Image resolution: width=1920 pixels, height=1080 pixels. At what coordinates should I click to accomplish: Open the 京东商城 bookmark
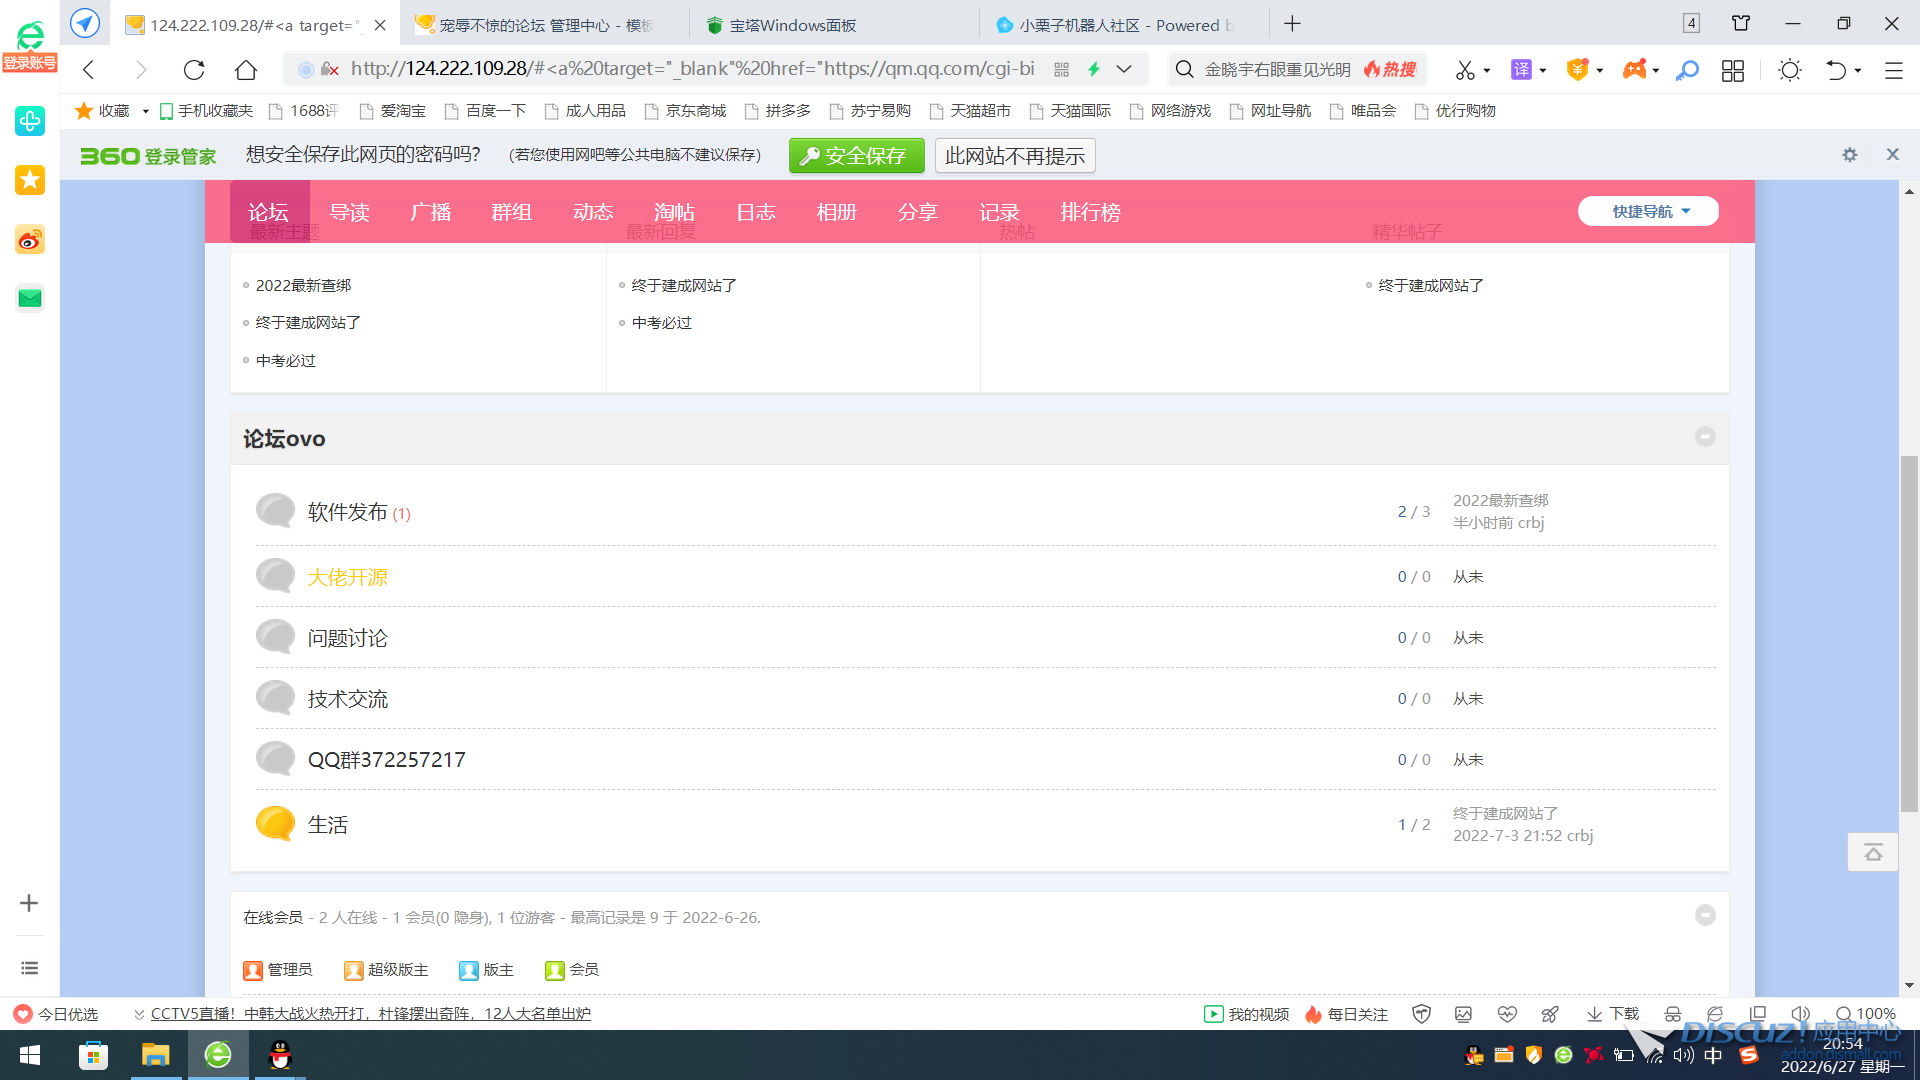(x=685, y=111)
